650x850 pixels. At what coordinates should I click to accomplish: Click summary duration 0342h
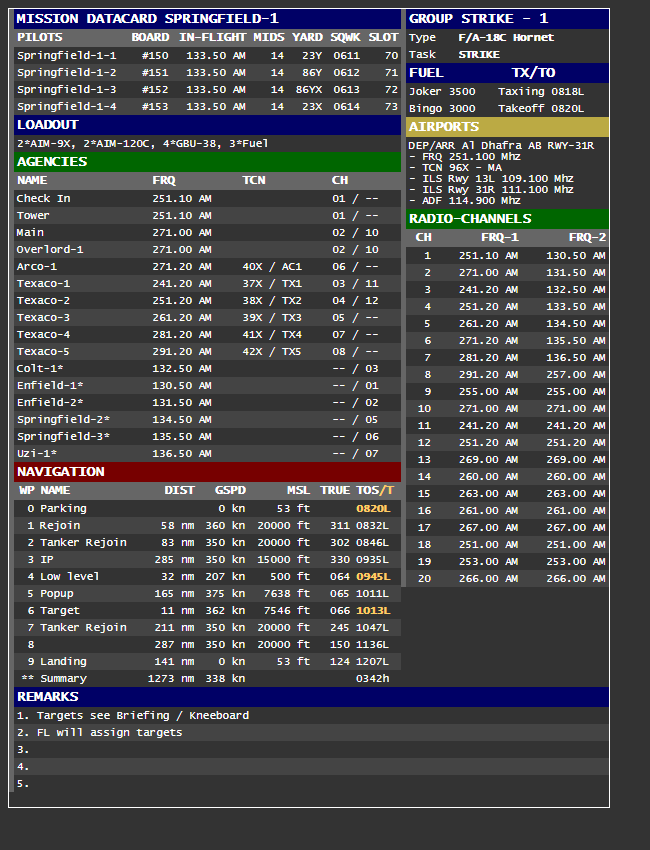coord(372,678)
